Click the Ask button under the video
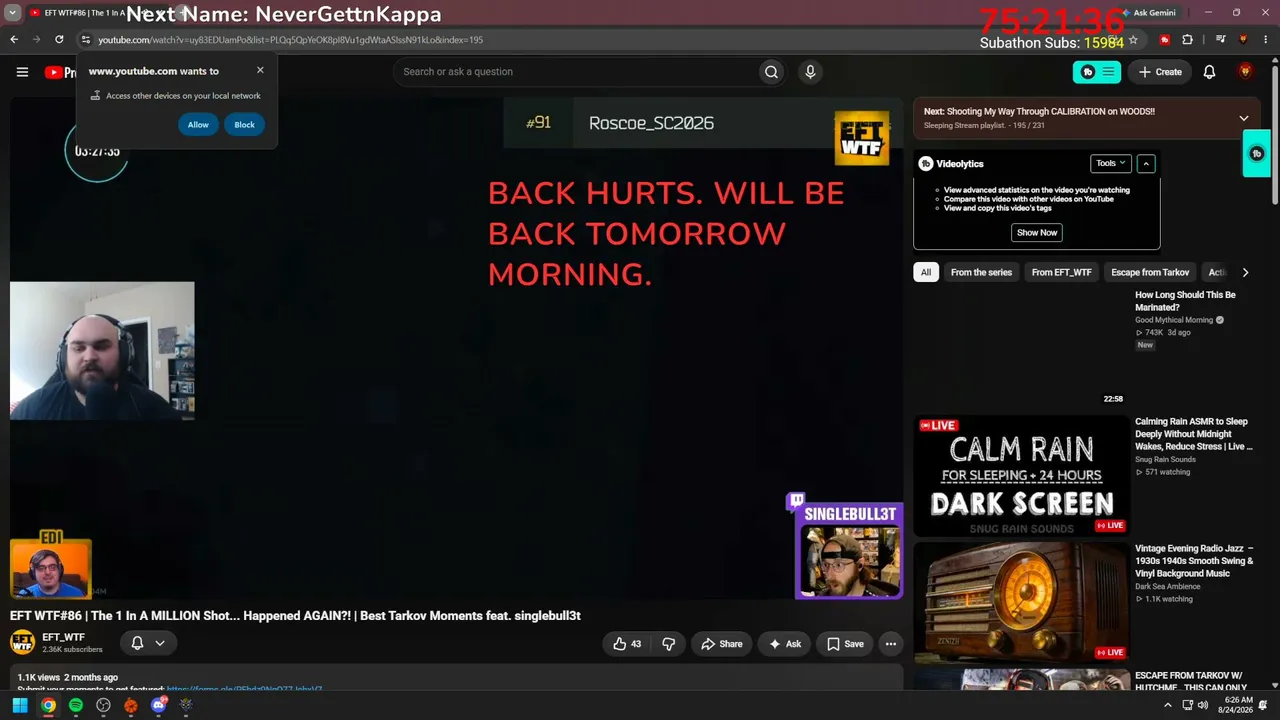Viewport: 1280px width, 720px height. point(784,644)
